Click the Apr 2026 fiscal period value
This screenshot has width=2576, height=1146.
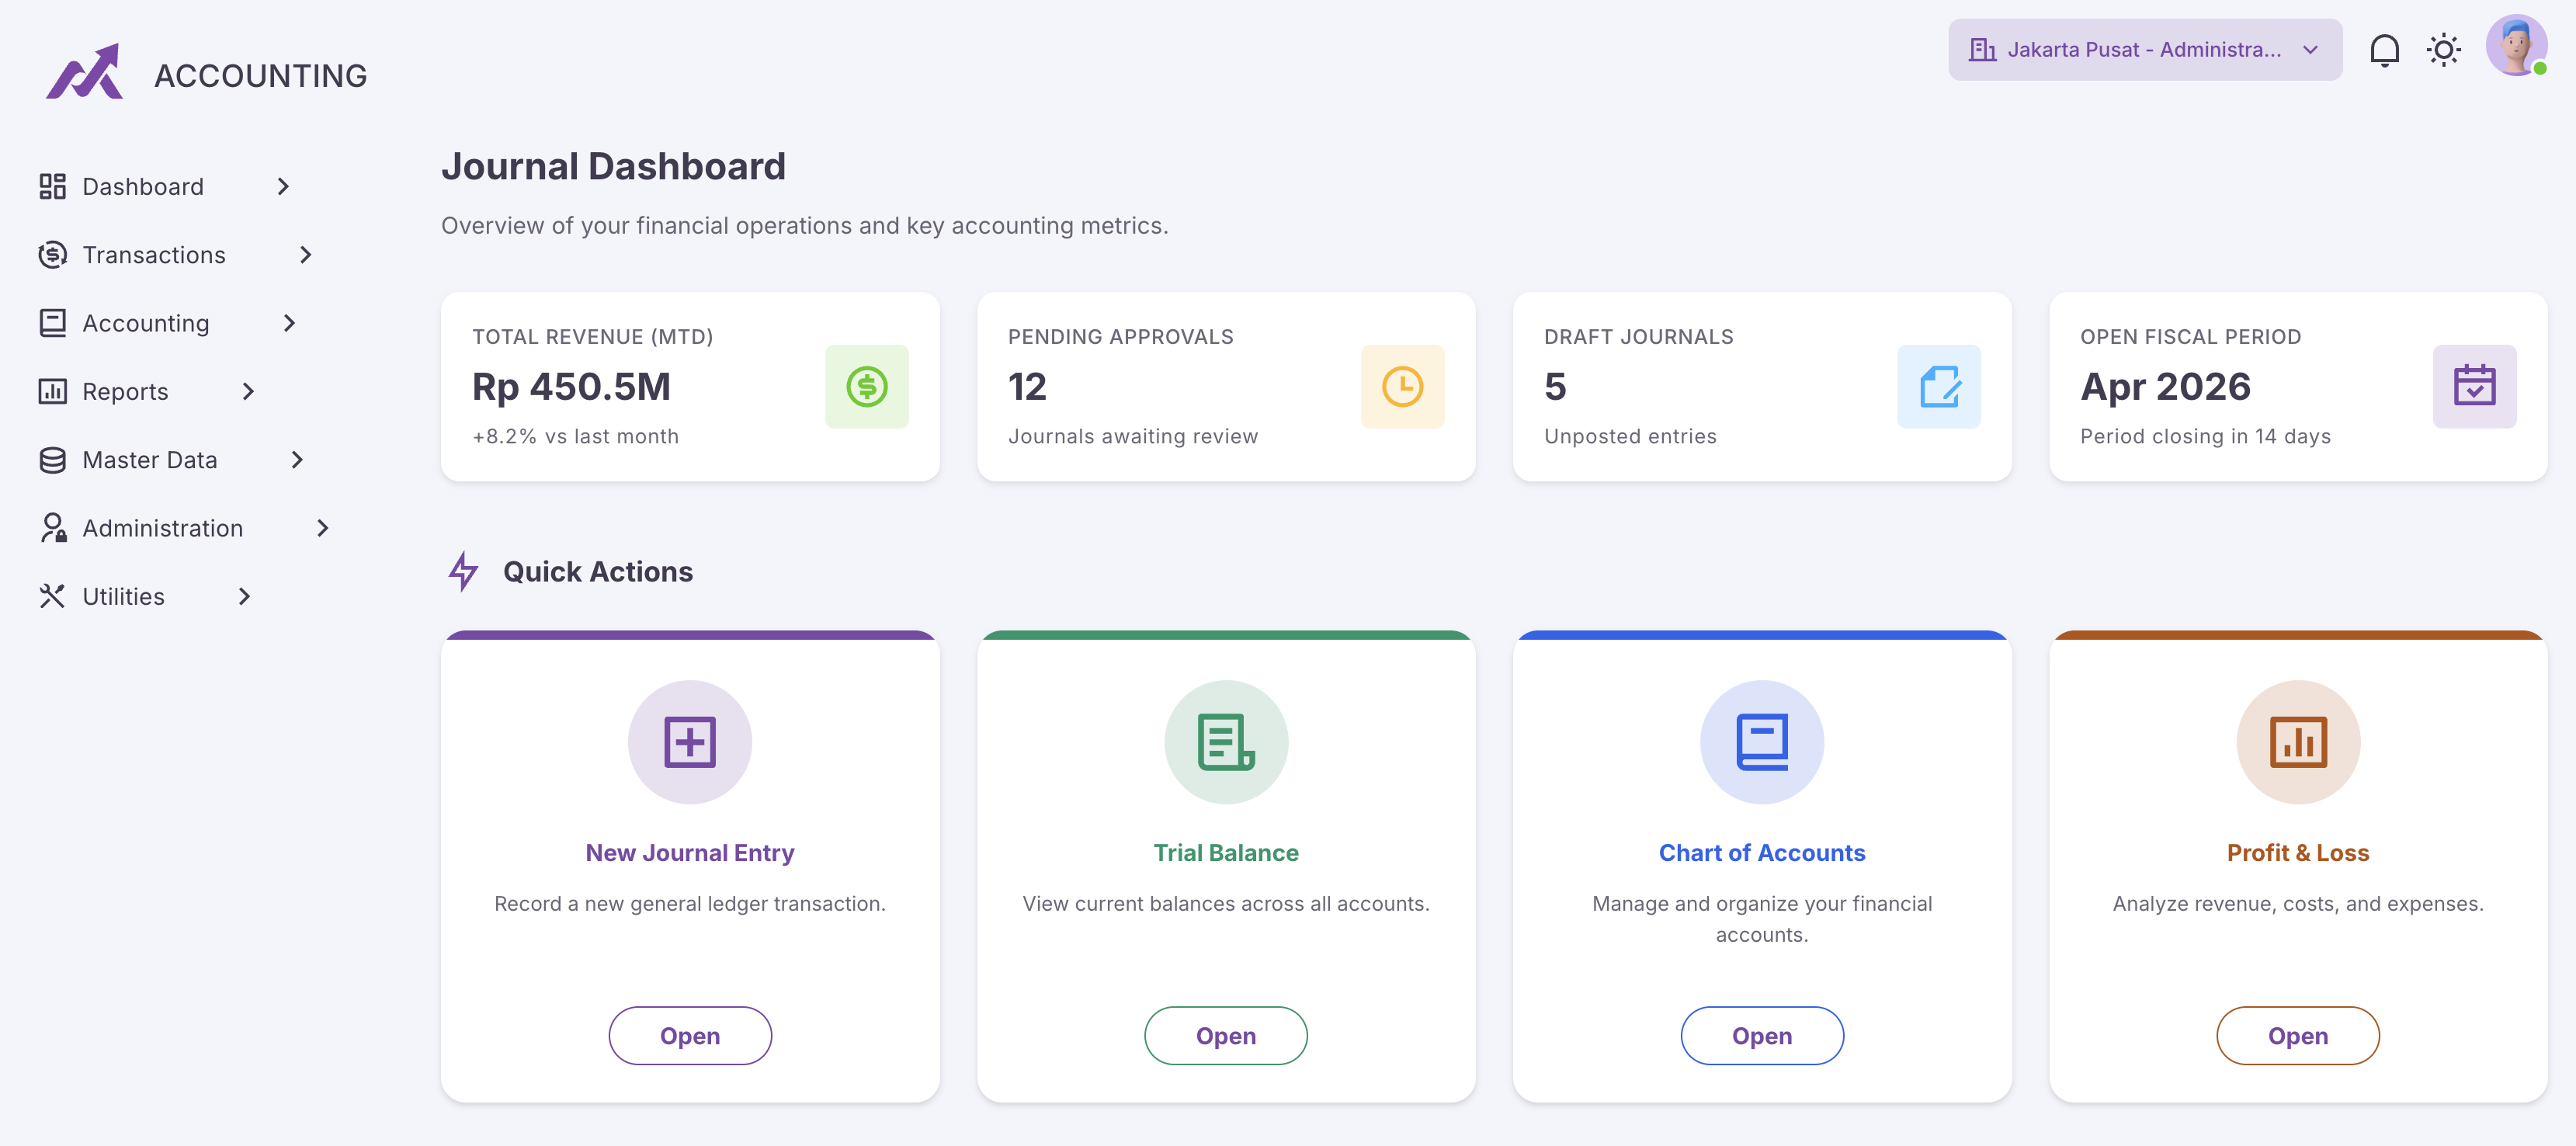(x=2165, y=387)
